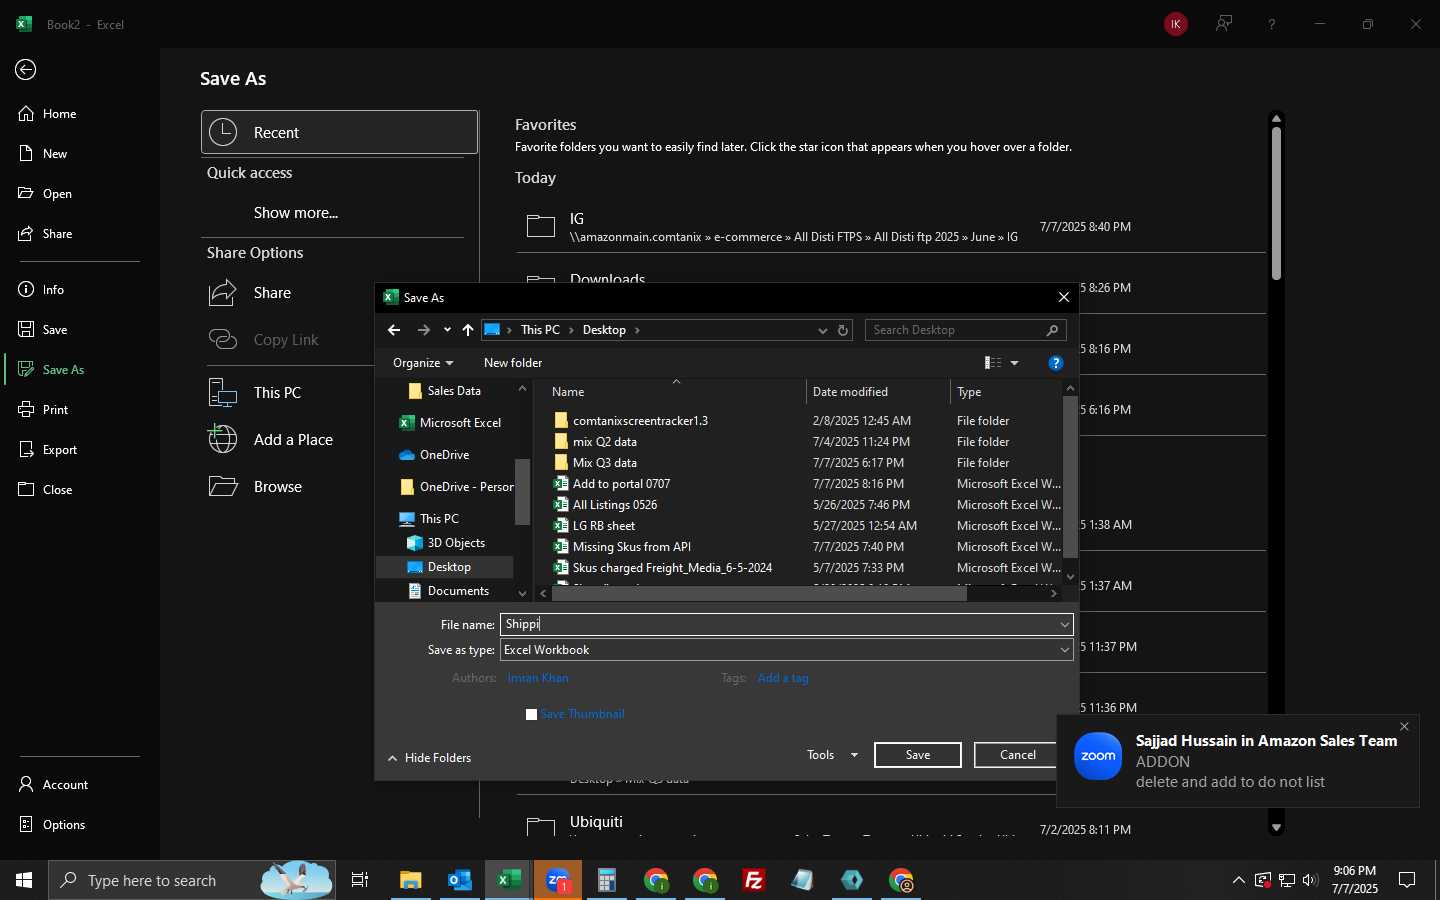Screen dimensions: 1440x900
Task: Click the blue help icon in dialog
Action: pos(1055,363)
